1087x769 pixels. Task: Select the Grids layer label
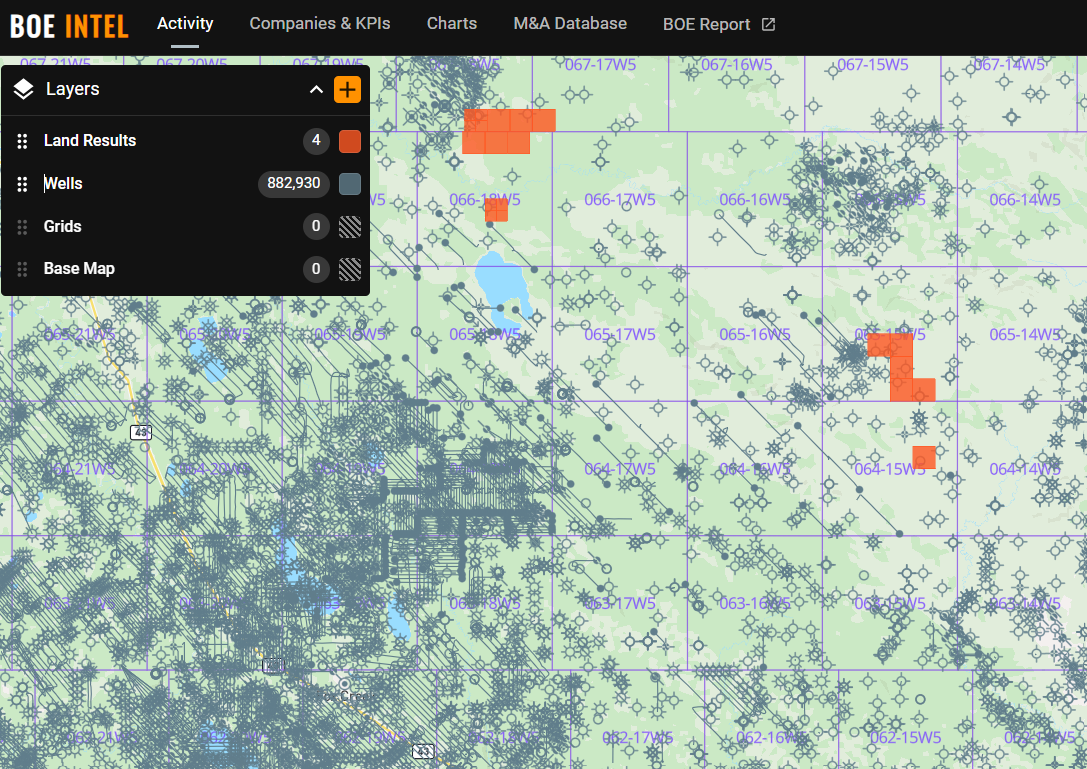(62, 227)
